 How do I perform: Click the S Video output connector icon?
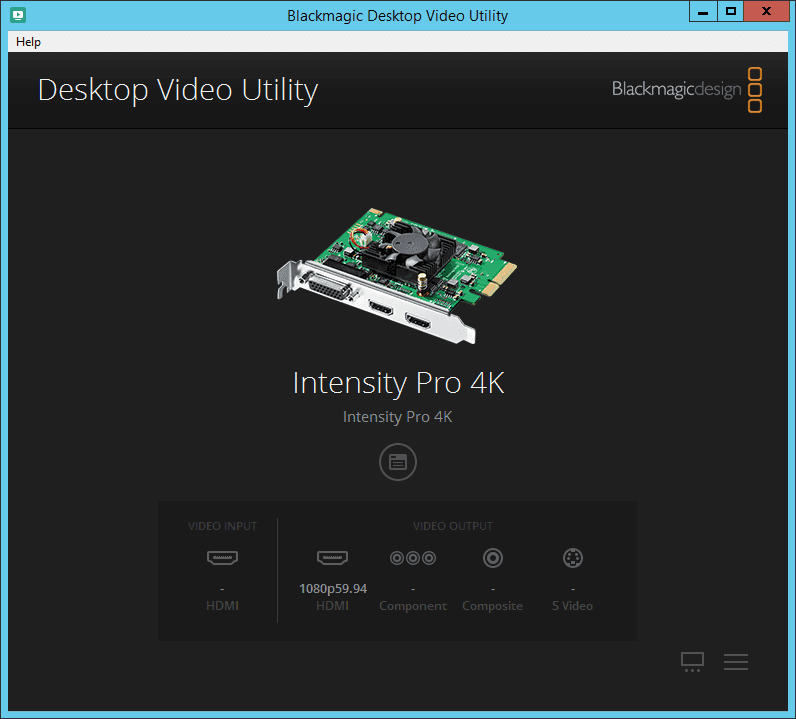[573, 558]
